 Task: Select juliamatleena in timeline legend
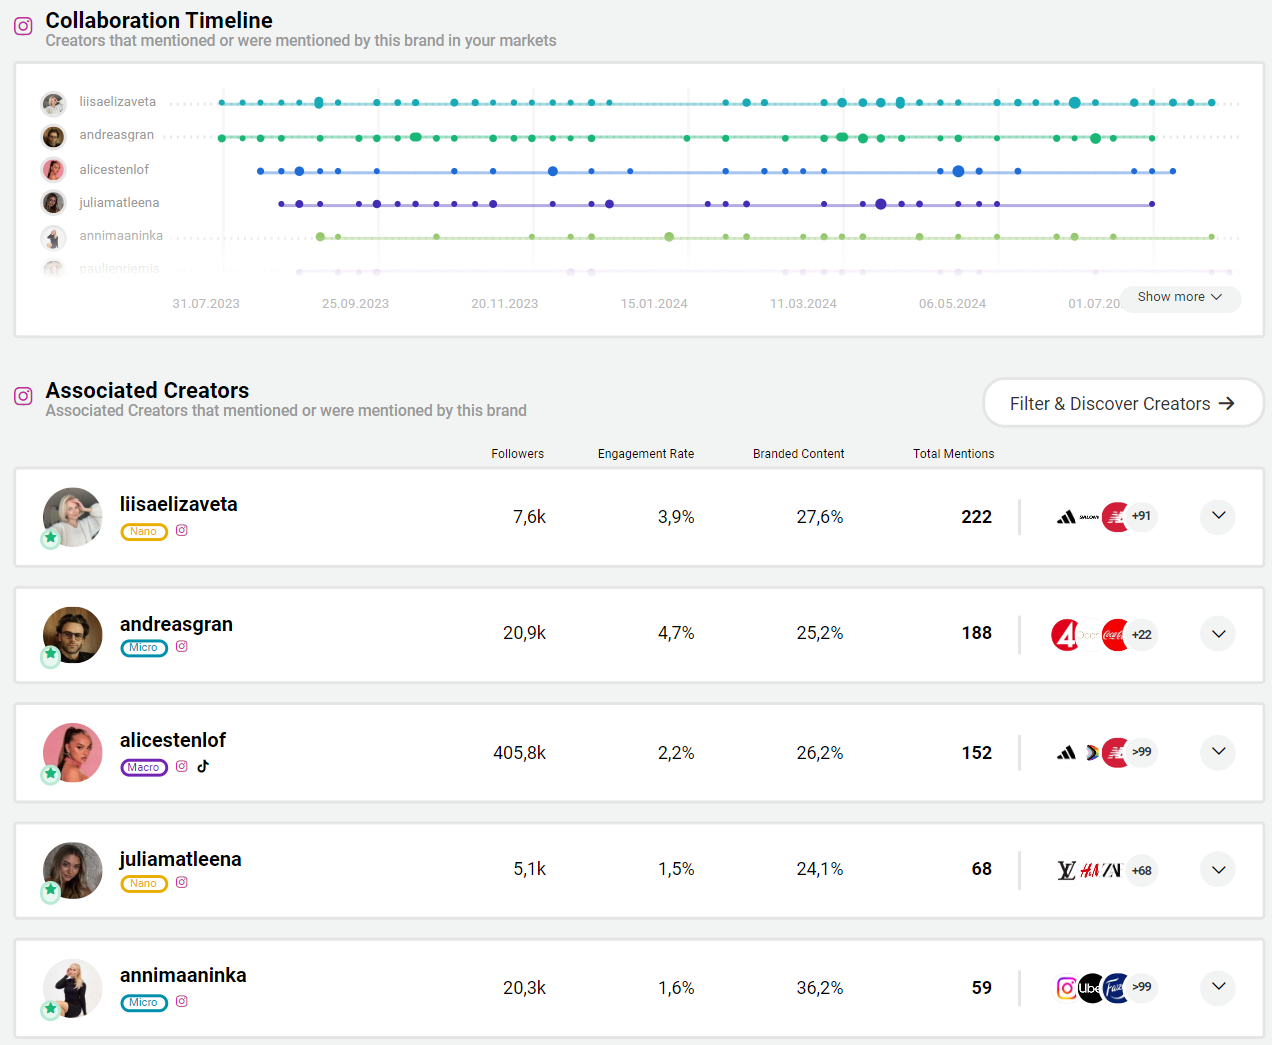coord(119,203)
